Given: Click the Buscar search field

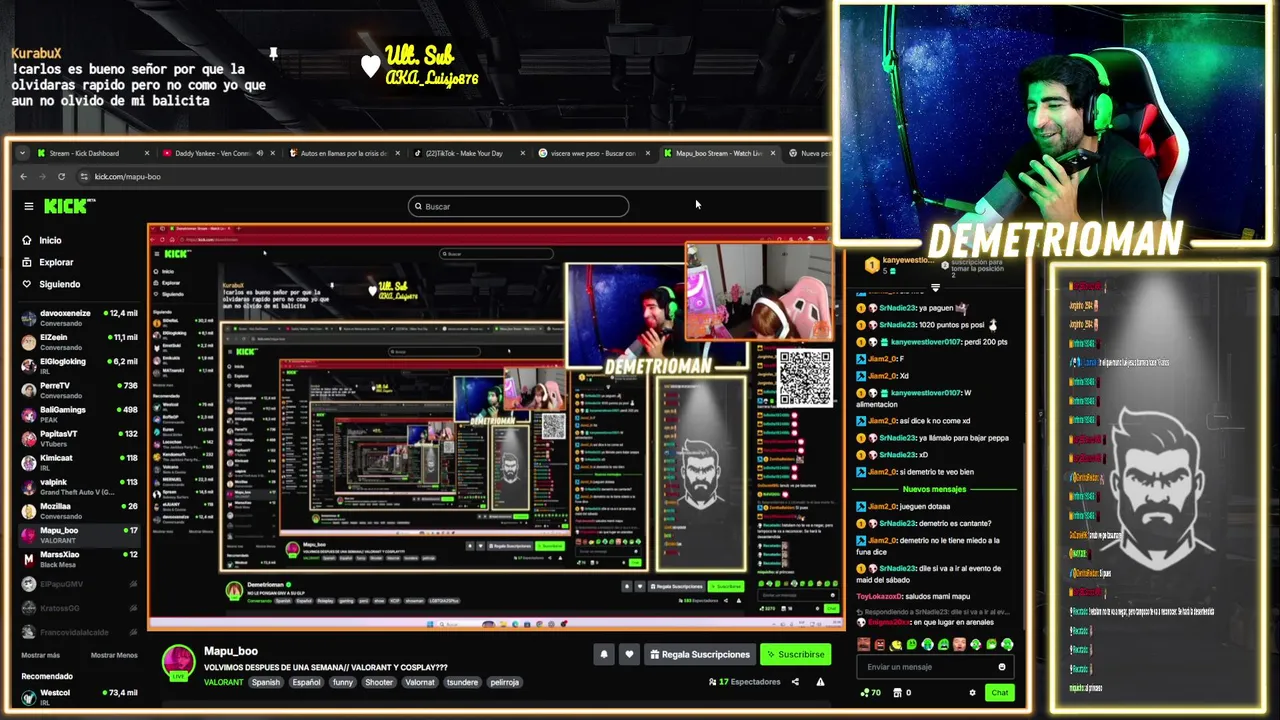Looking at the screenshot, I should pos(518,206).
